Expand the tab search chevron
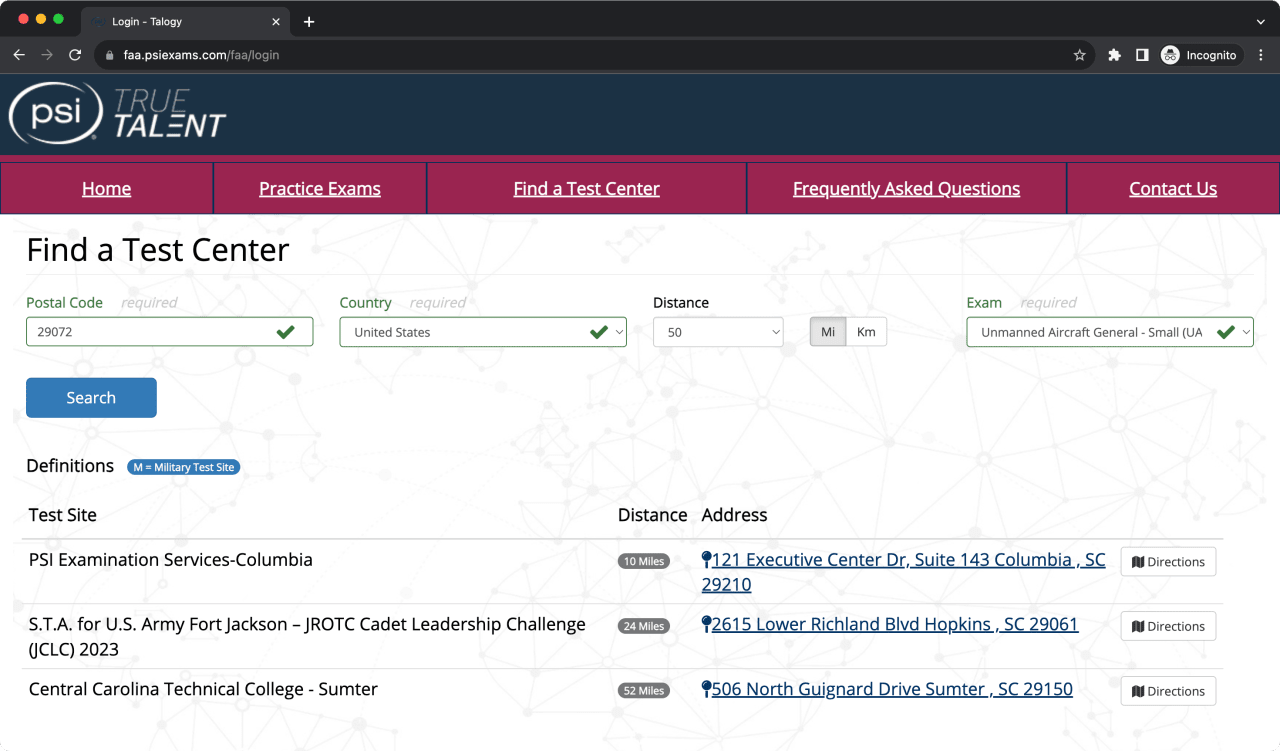Viewport: 1280px width, 751px height. pos(1260,21)
